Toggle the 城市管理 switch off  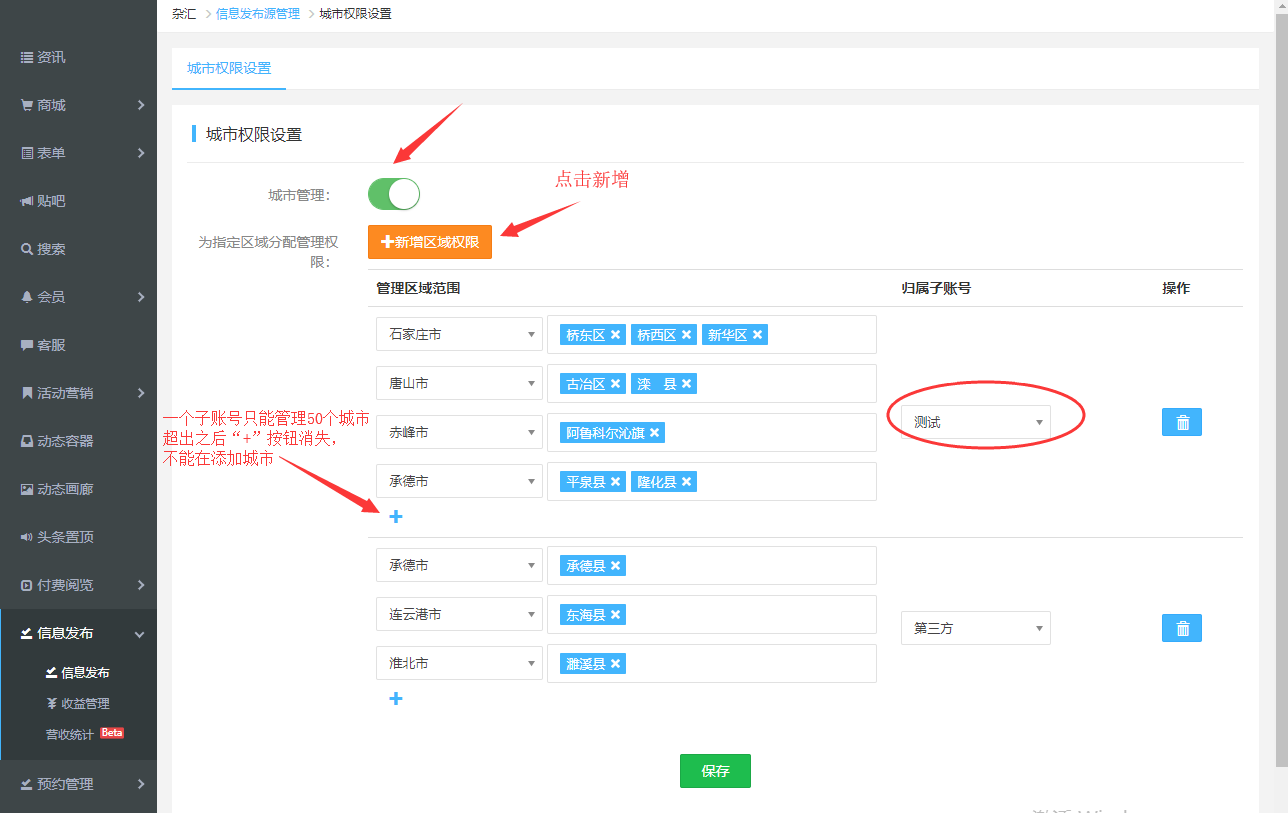point(394,194)
